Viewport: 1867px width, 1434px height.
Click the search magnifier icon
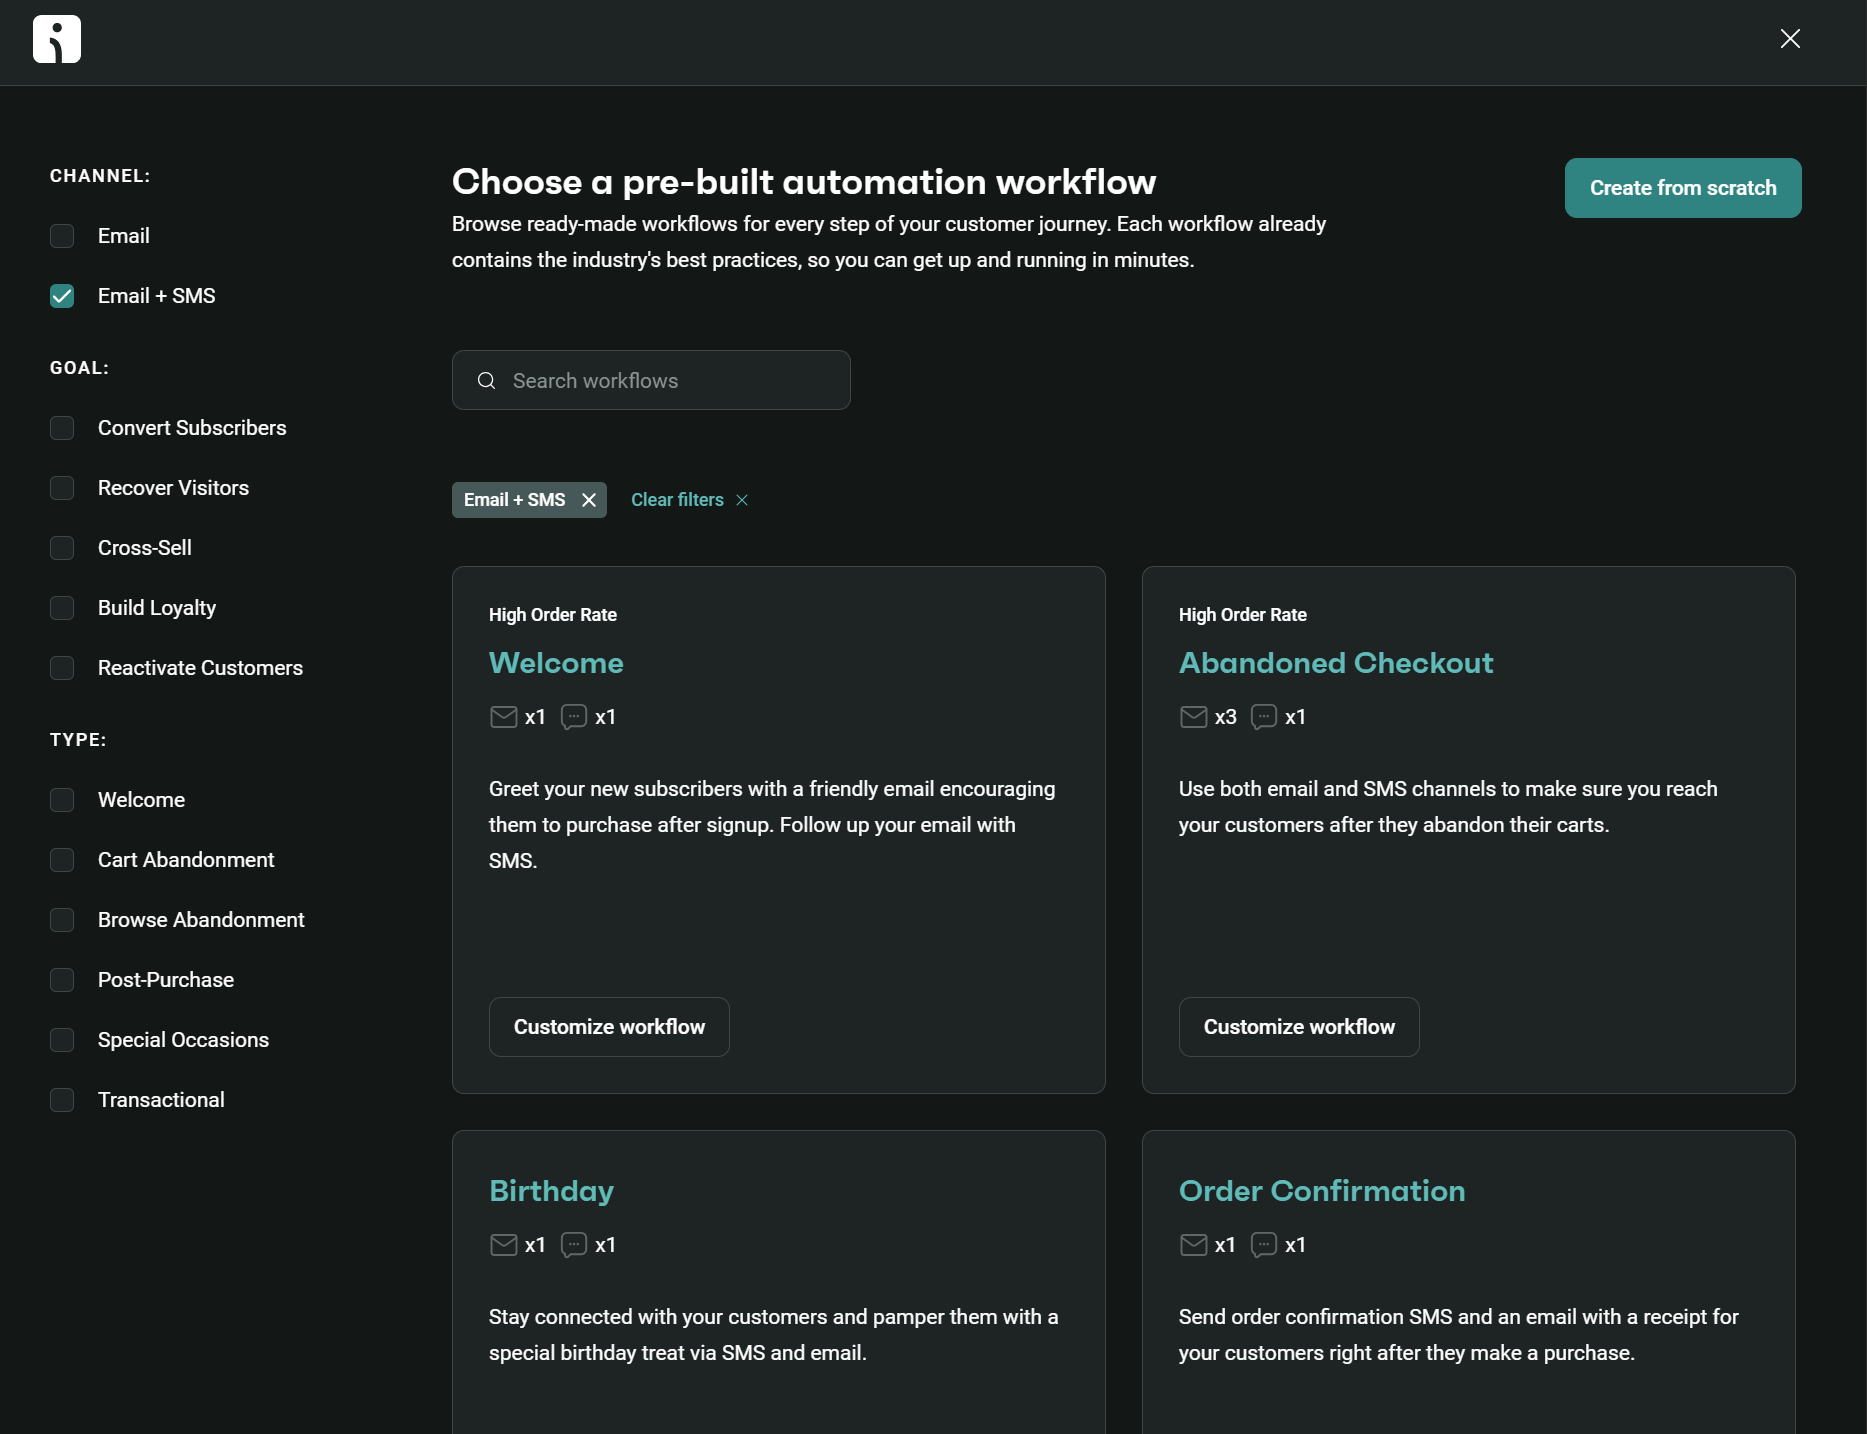pos(487,380)
